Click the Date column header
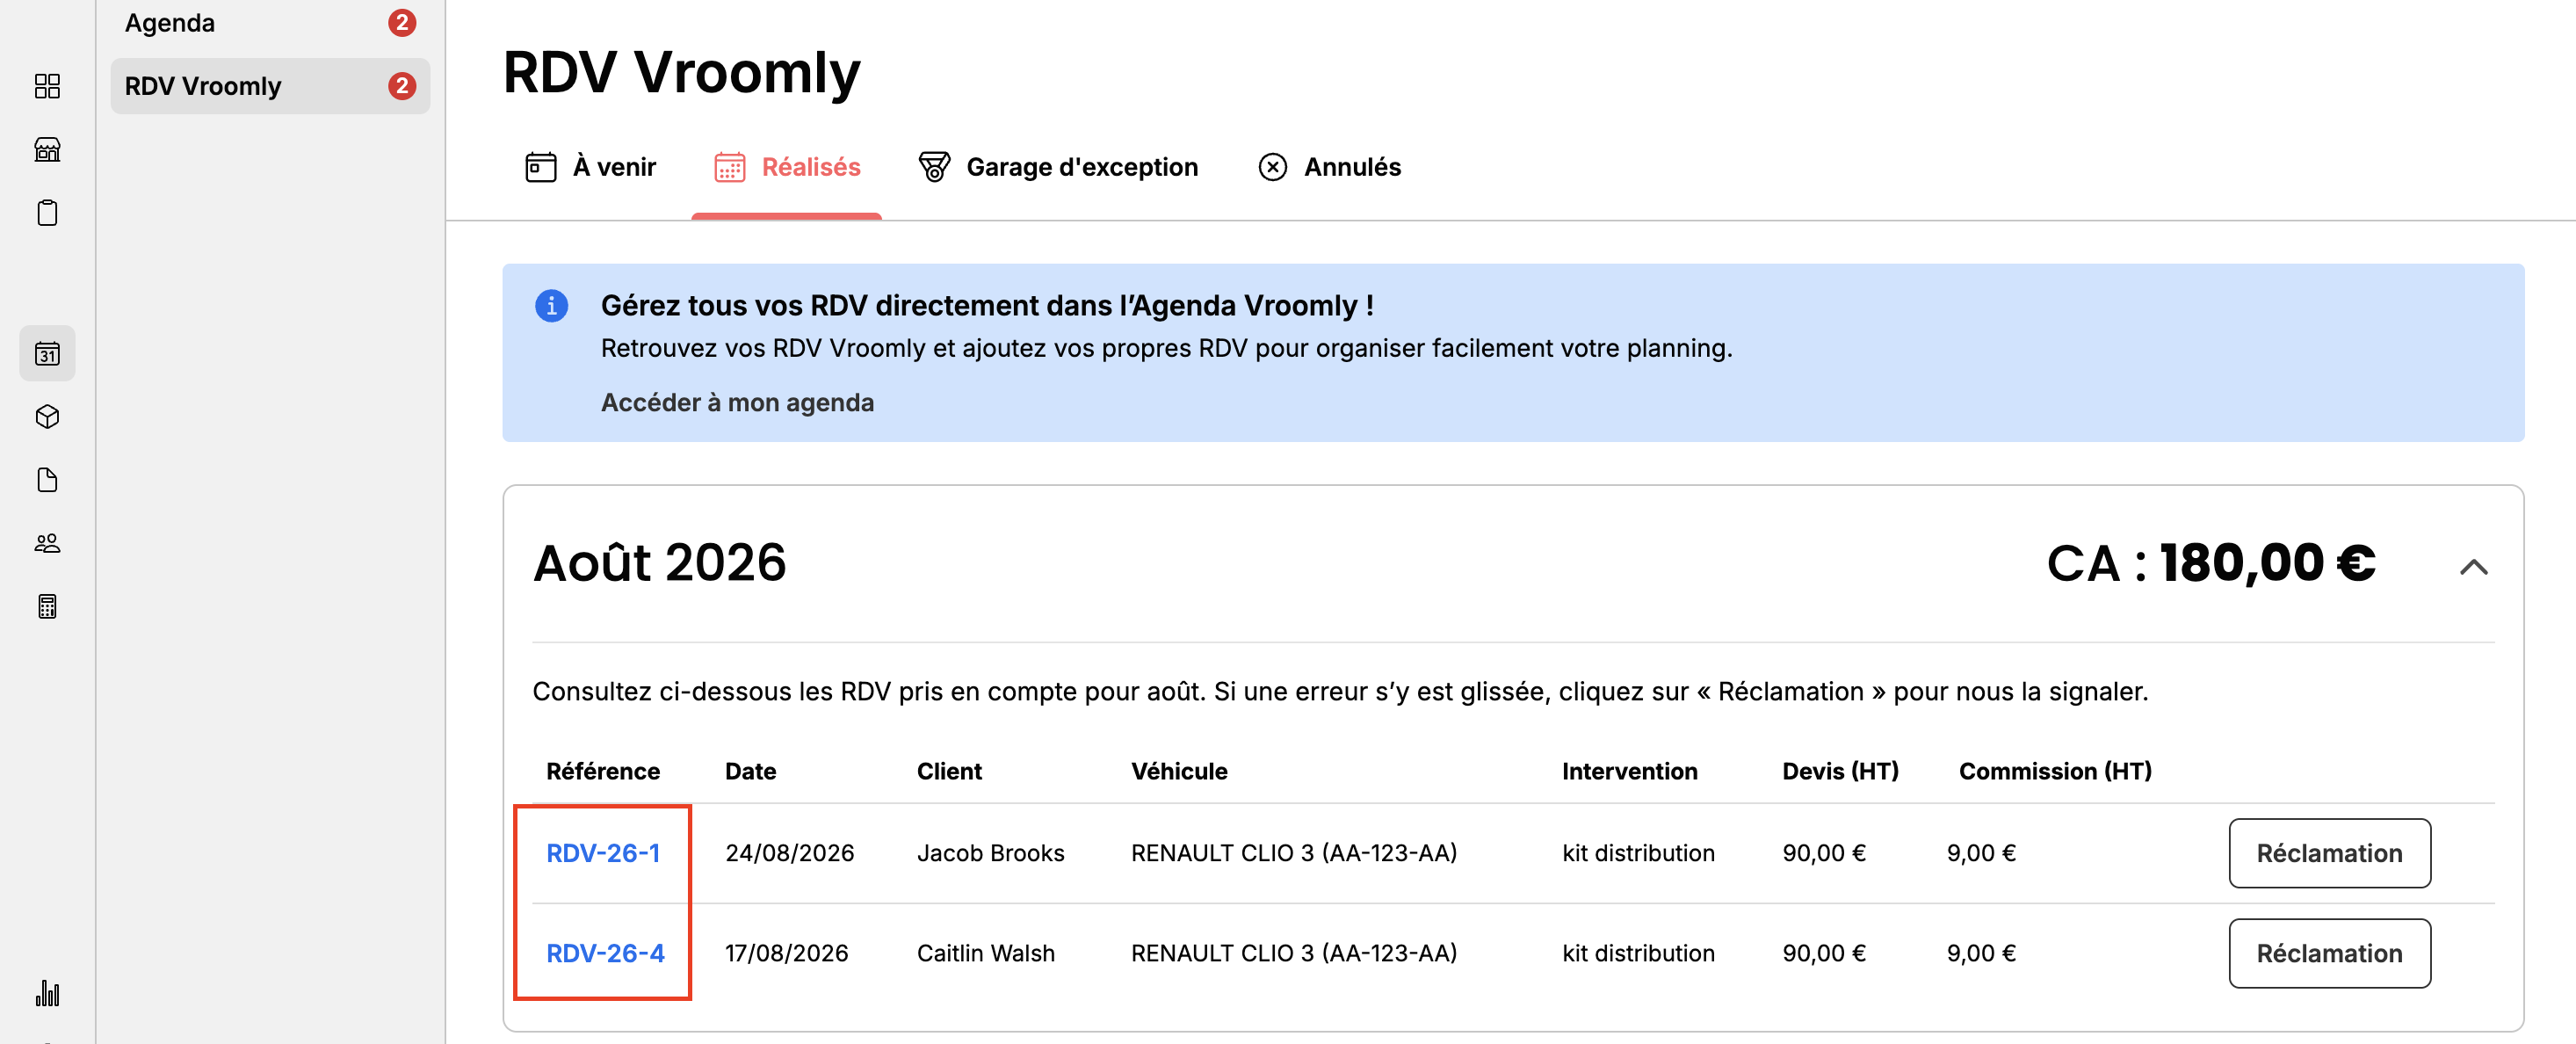 (750, 771)
